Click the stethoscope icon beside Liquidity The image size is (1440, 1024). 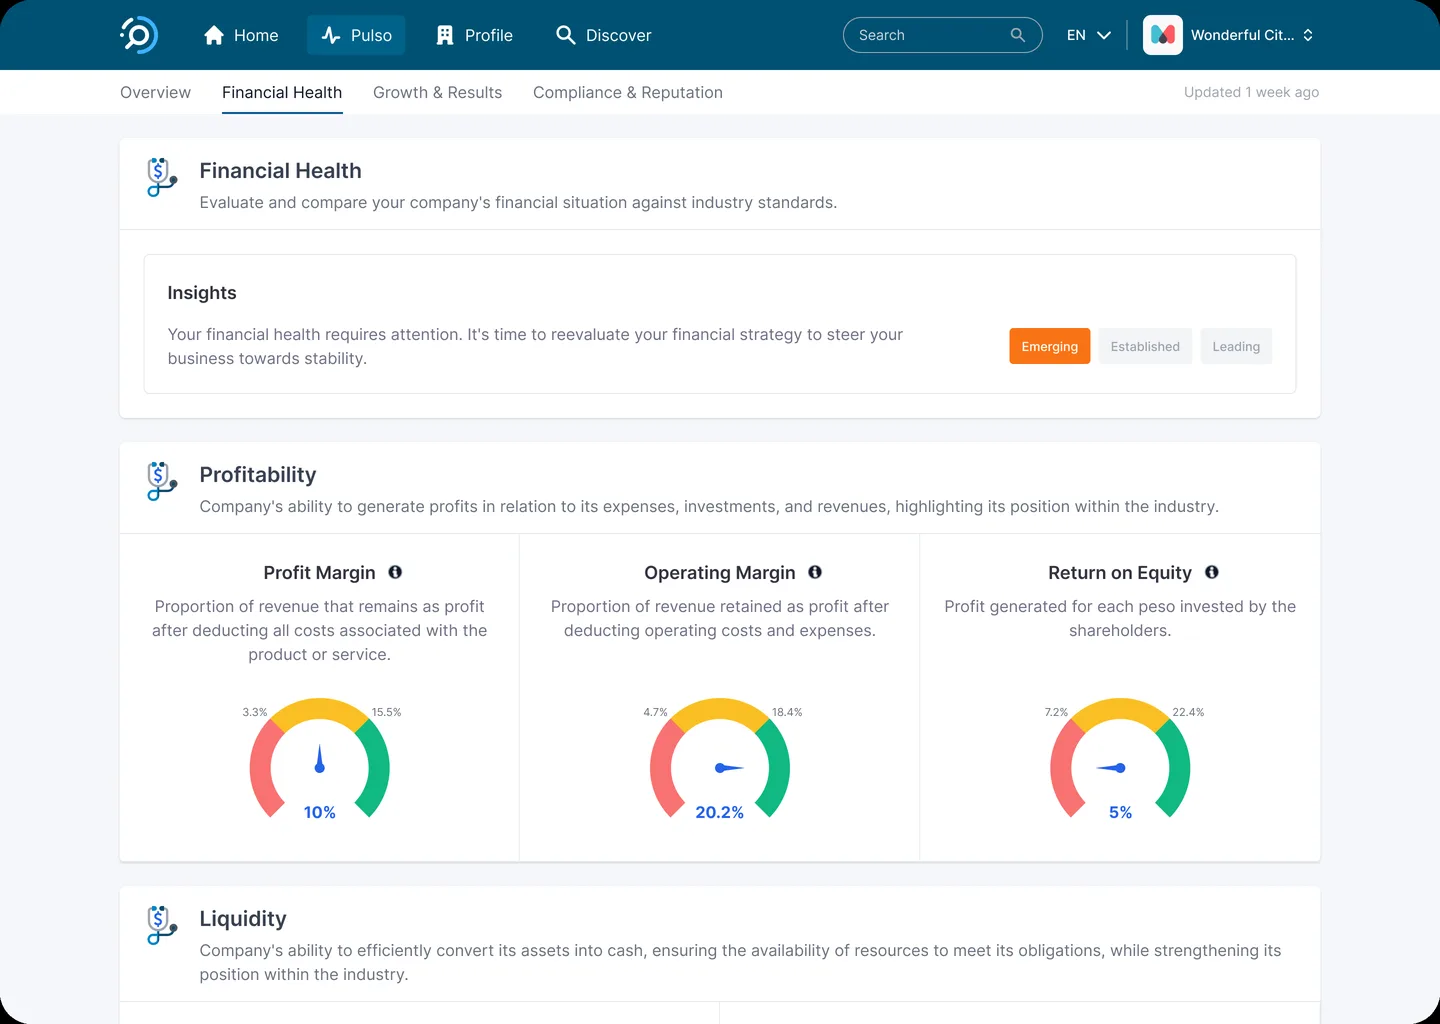click(x=162, y=925)
